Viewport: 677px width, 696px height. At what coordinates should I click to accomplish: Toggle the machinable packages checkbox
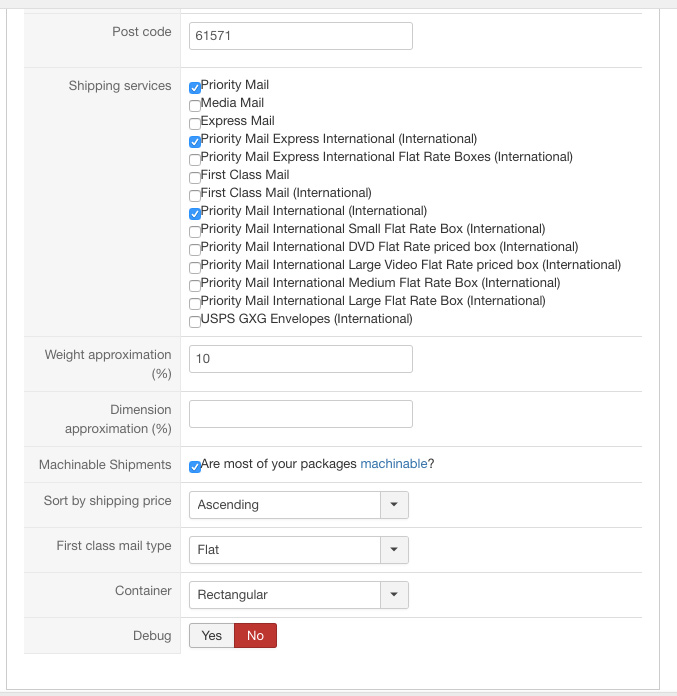[195, 466]
